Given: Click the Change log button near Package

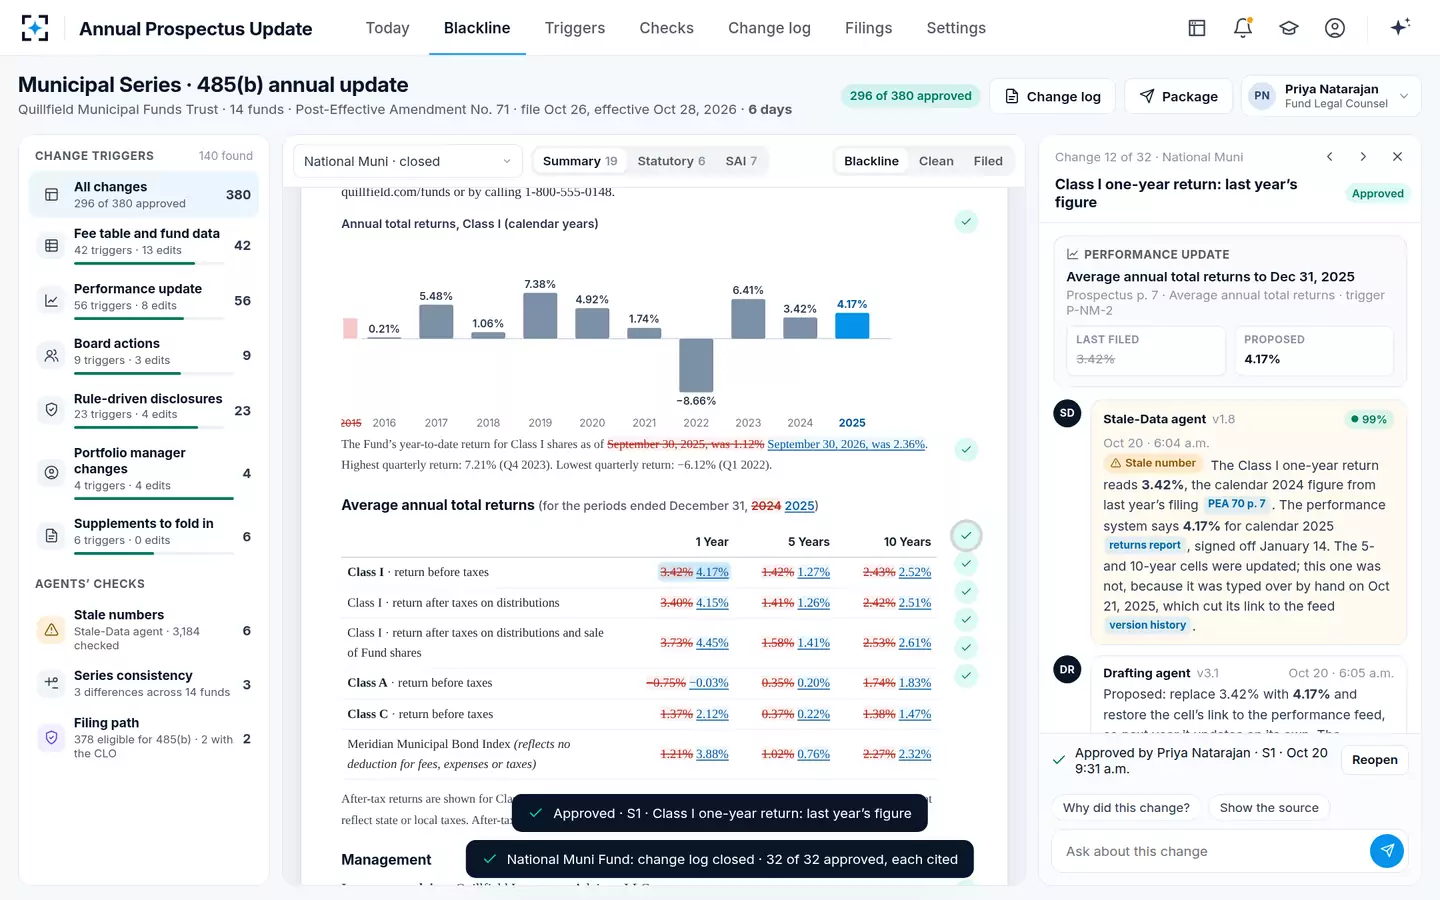Looking at the screenshot, I should [1052, 96].
